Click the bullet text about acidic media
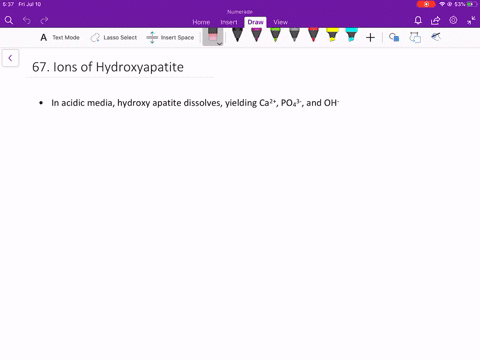This screenshot has width=480, height=360. tap(195, 103)
